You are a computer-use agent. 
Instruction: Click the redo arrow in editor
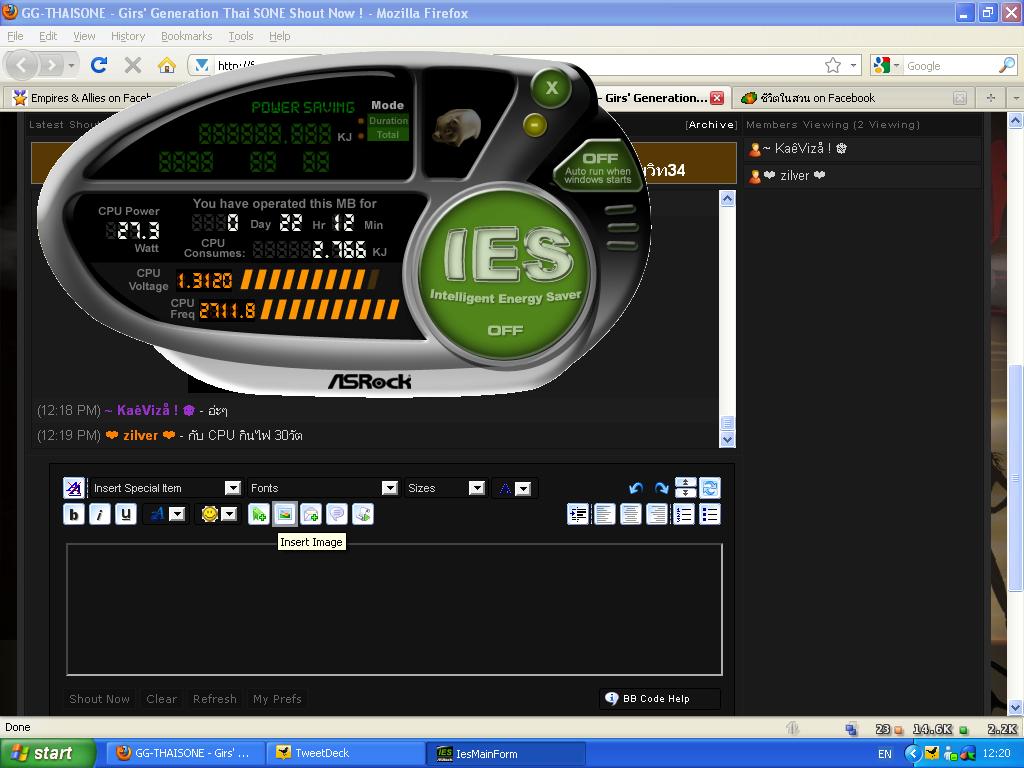click(661, 488)
